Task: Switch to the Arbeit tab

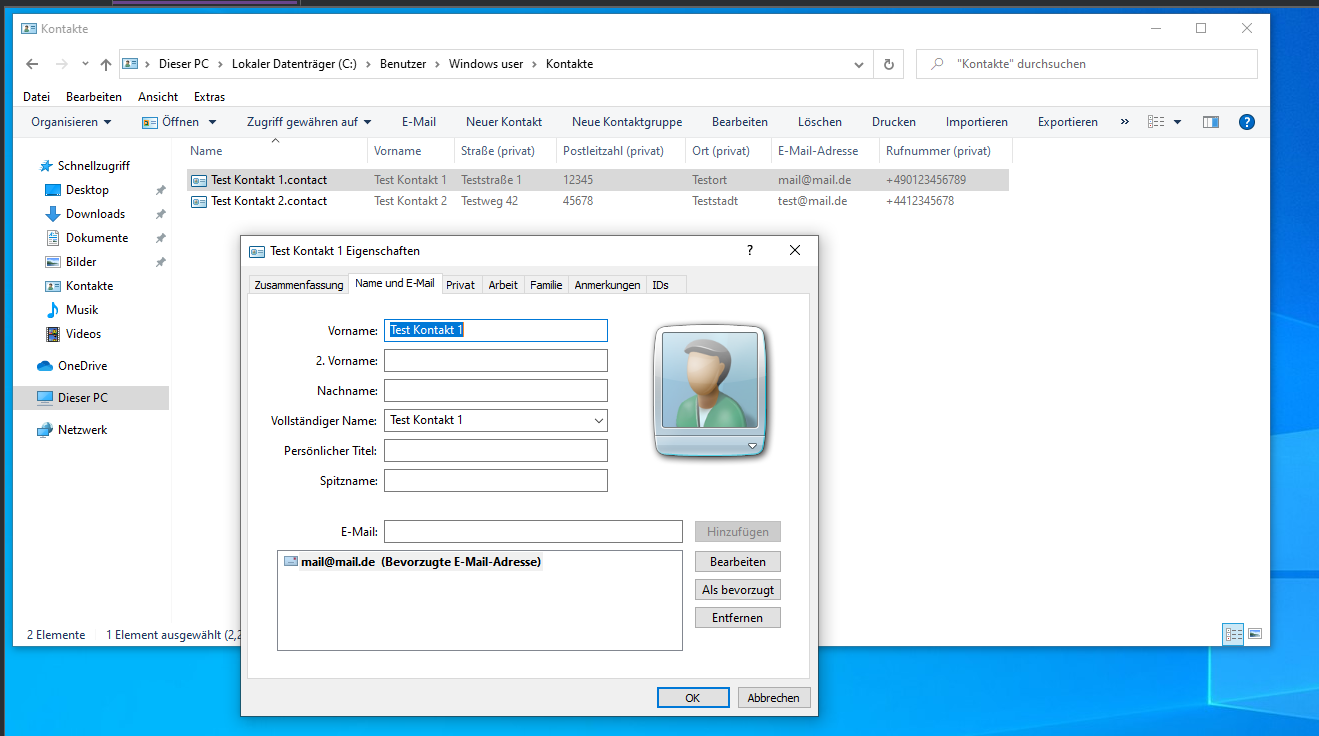Action: pyautogui.click(x=503, y=285)
